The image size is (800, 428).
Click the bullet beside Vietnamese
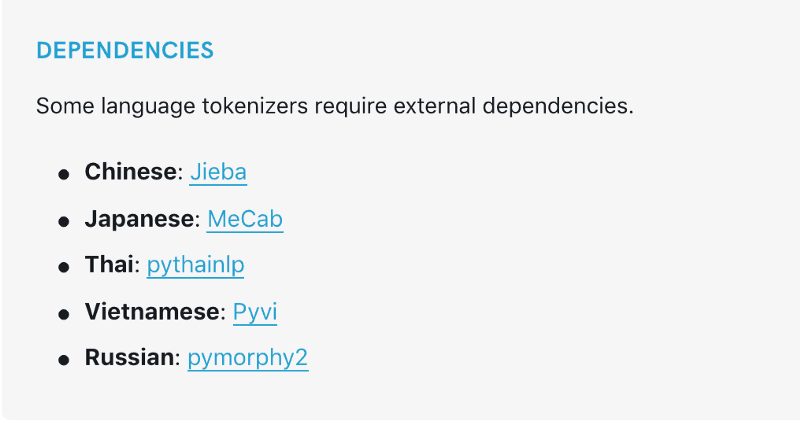click(x=64, y=314)
